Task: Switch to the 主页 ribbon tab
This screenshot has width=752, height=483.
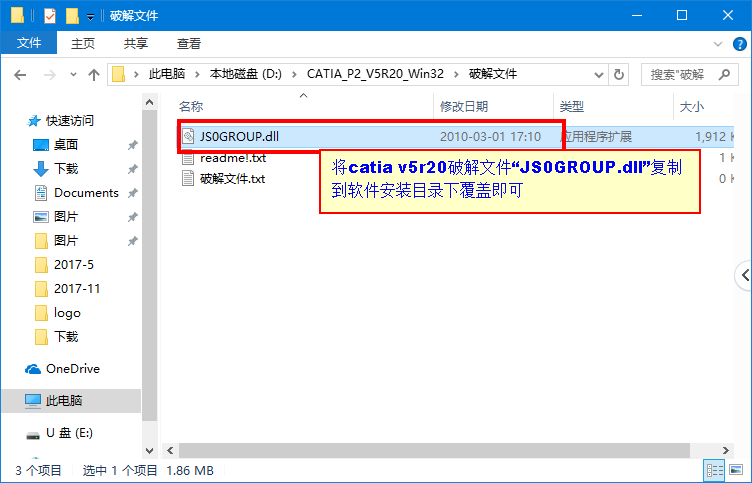Action: click(82, 44)
